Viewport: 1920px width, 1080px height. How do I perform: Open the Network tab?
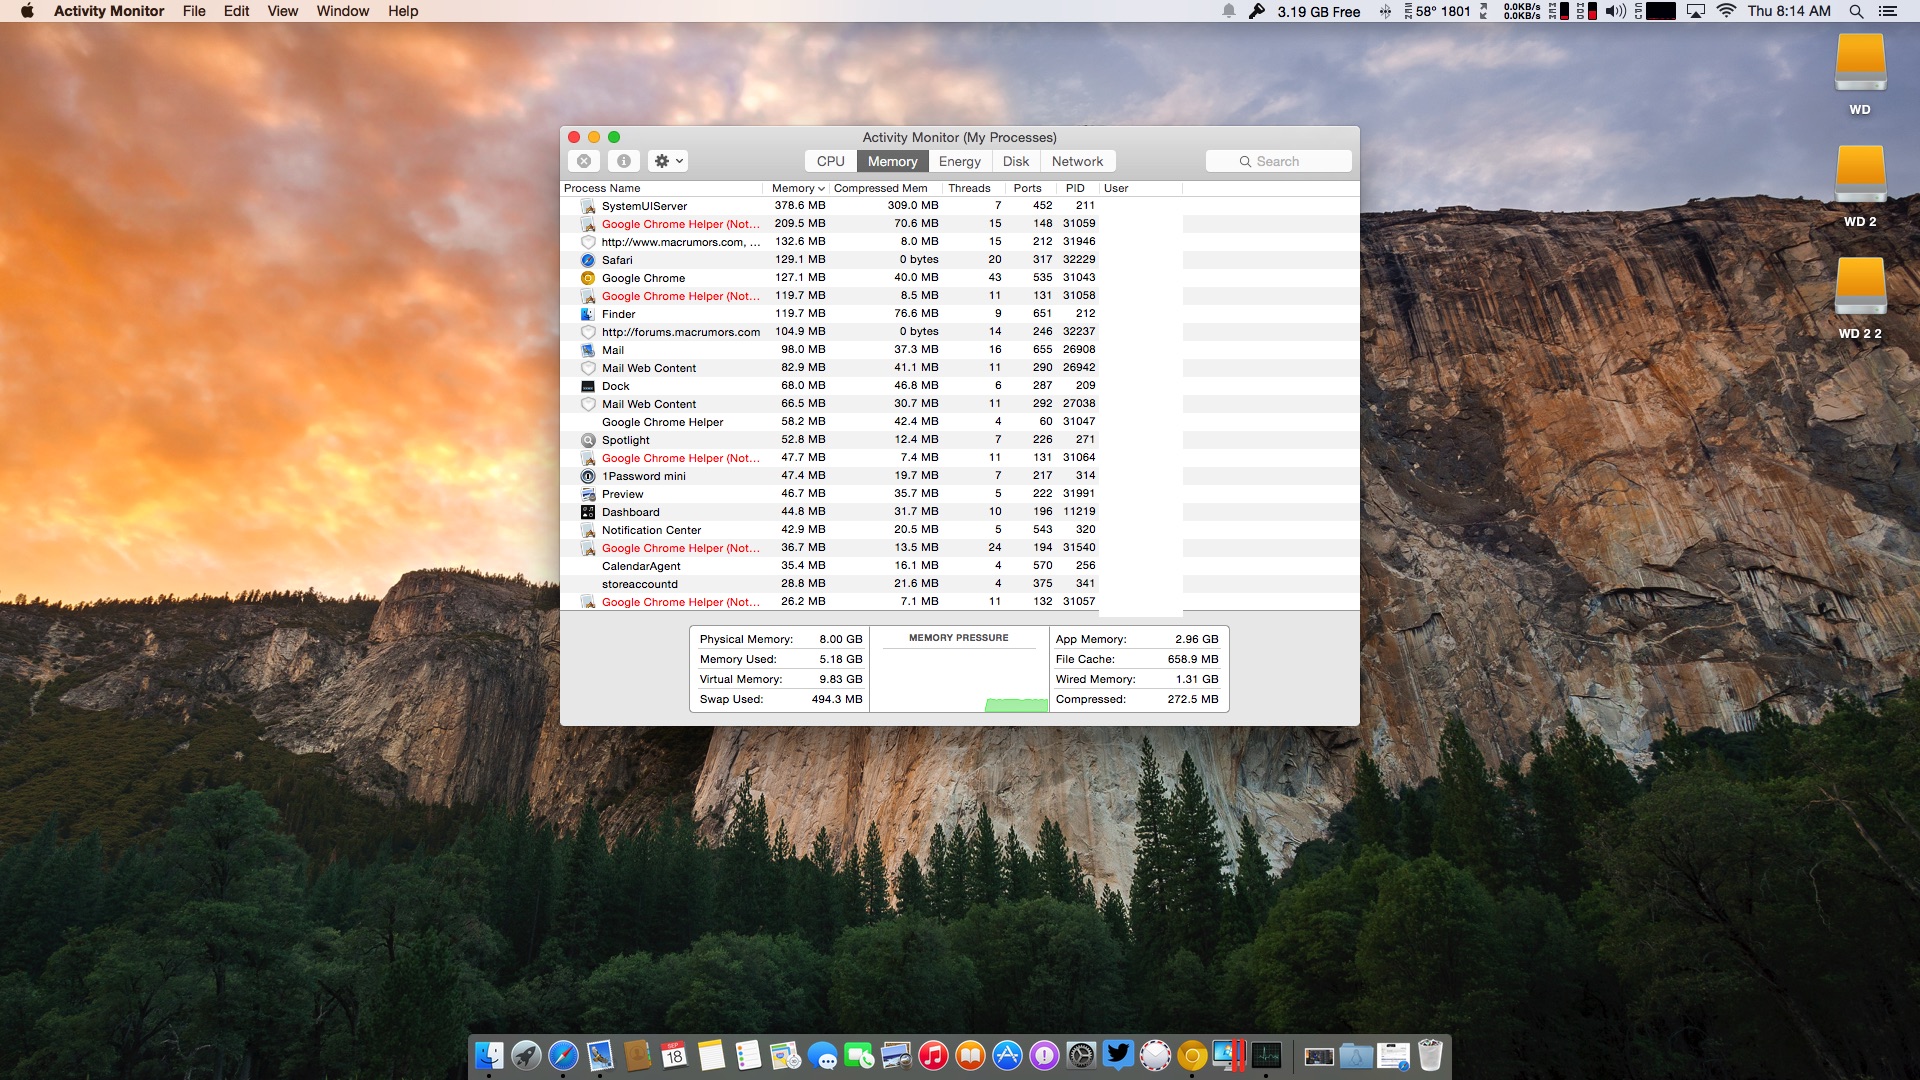coord(1077,161)
